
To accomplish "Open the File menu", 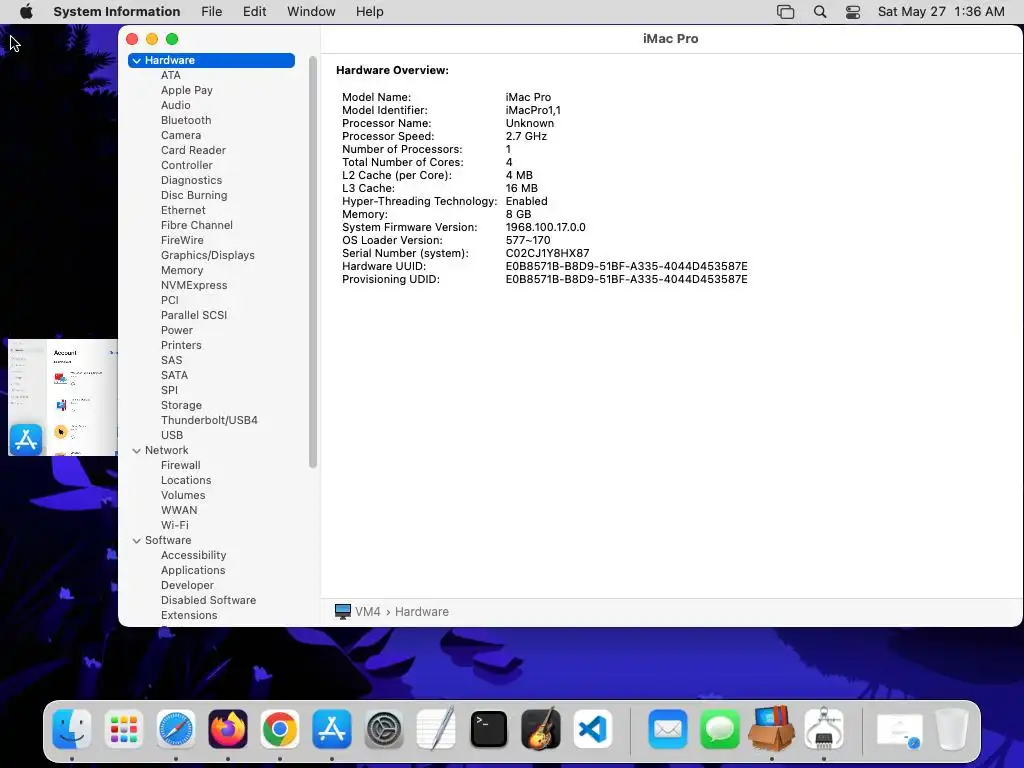I will coord(212,12).
